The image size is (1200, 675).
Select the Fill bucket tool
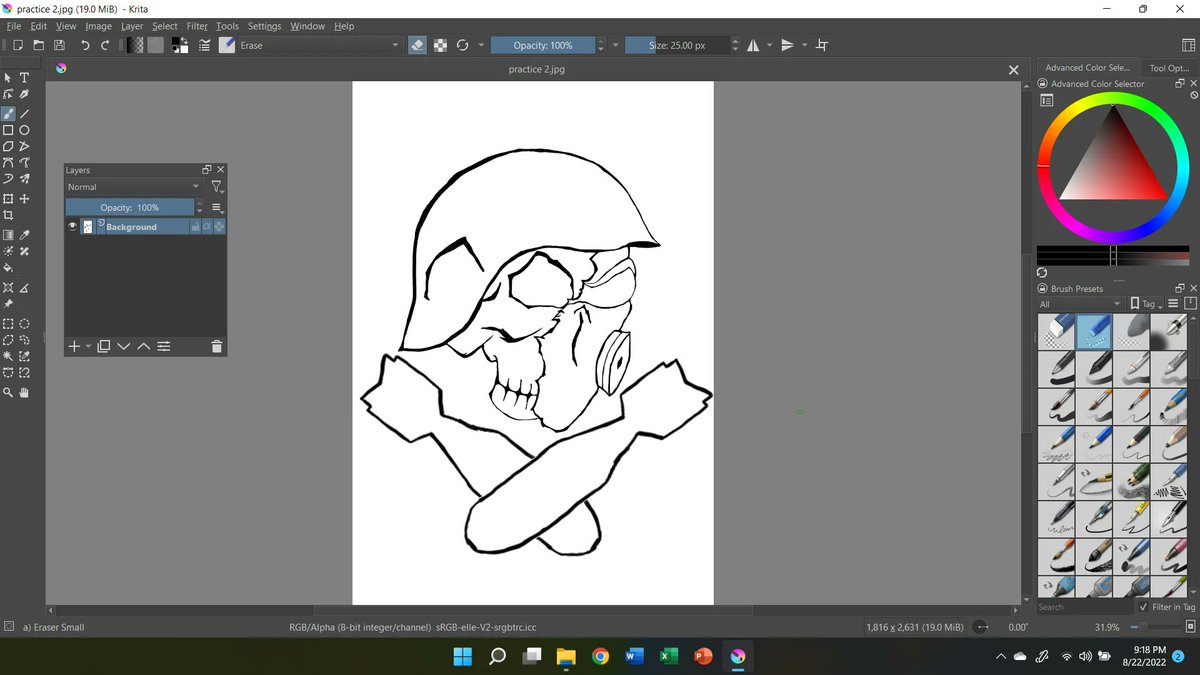(8, 268)
